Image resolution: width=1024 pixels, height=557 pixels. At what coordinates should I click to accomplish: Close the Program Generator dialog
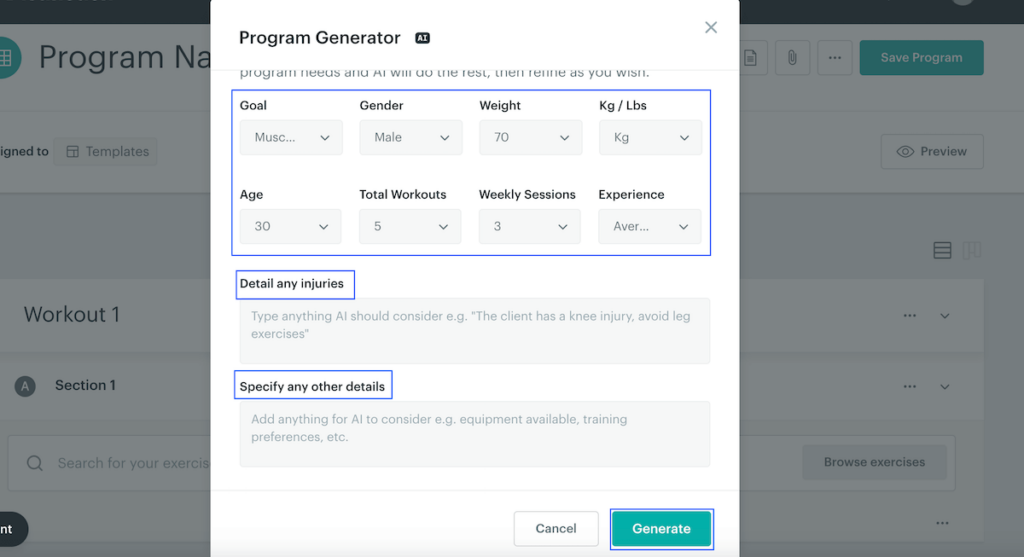tap(711, 28)
